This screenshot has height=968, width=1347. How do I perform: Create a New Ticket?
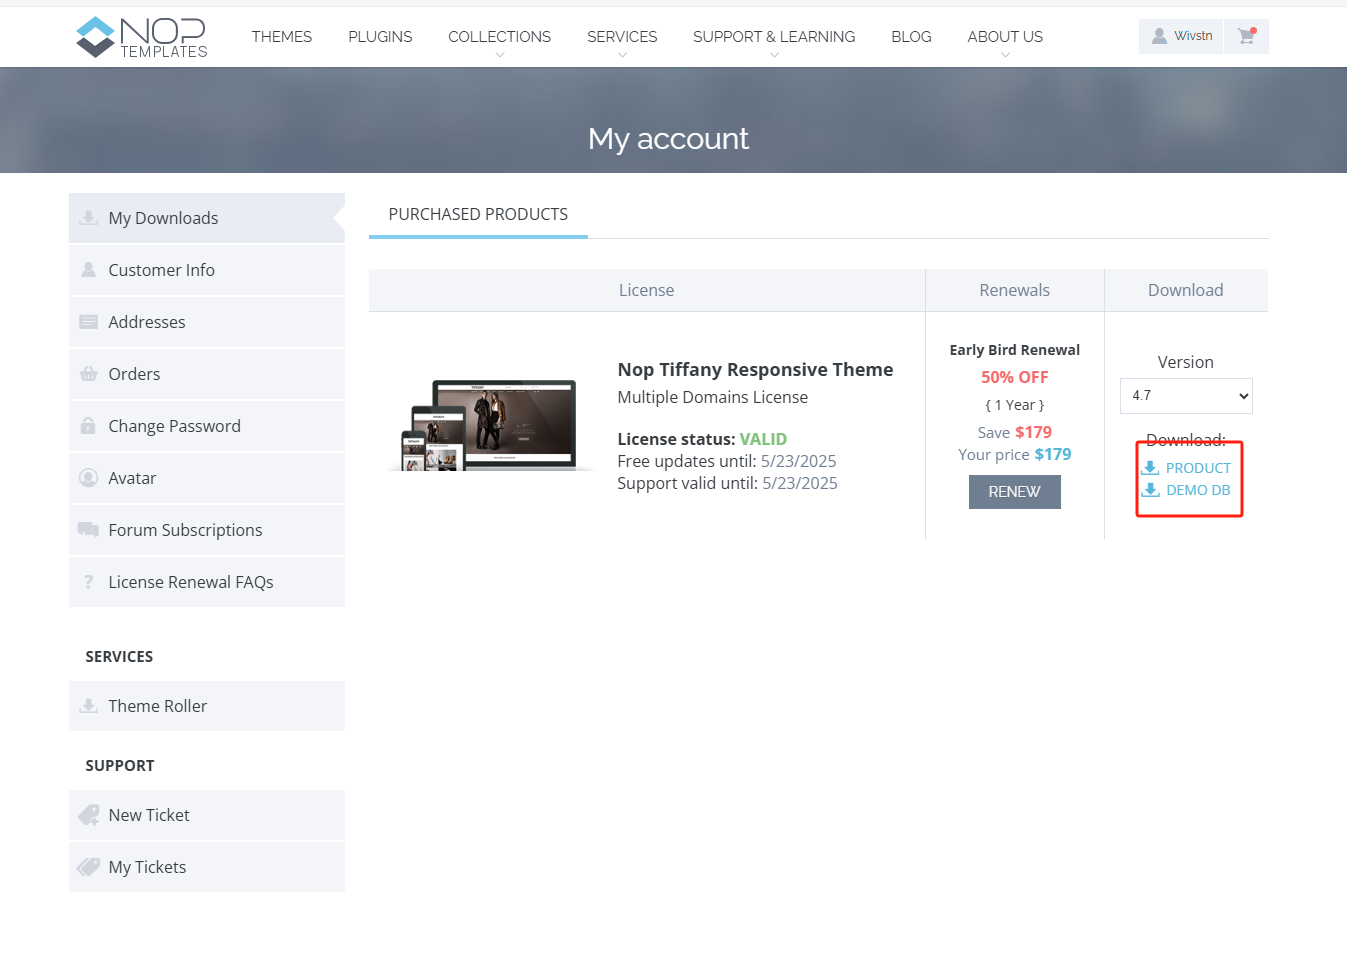tap(207, 815)
